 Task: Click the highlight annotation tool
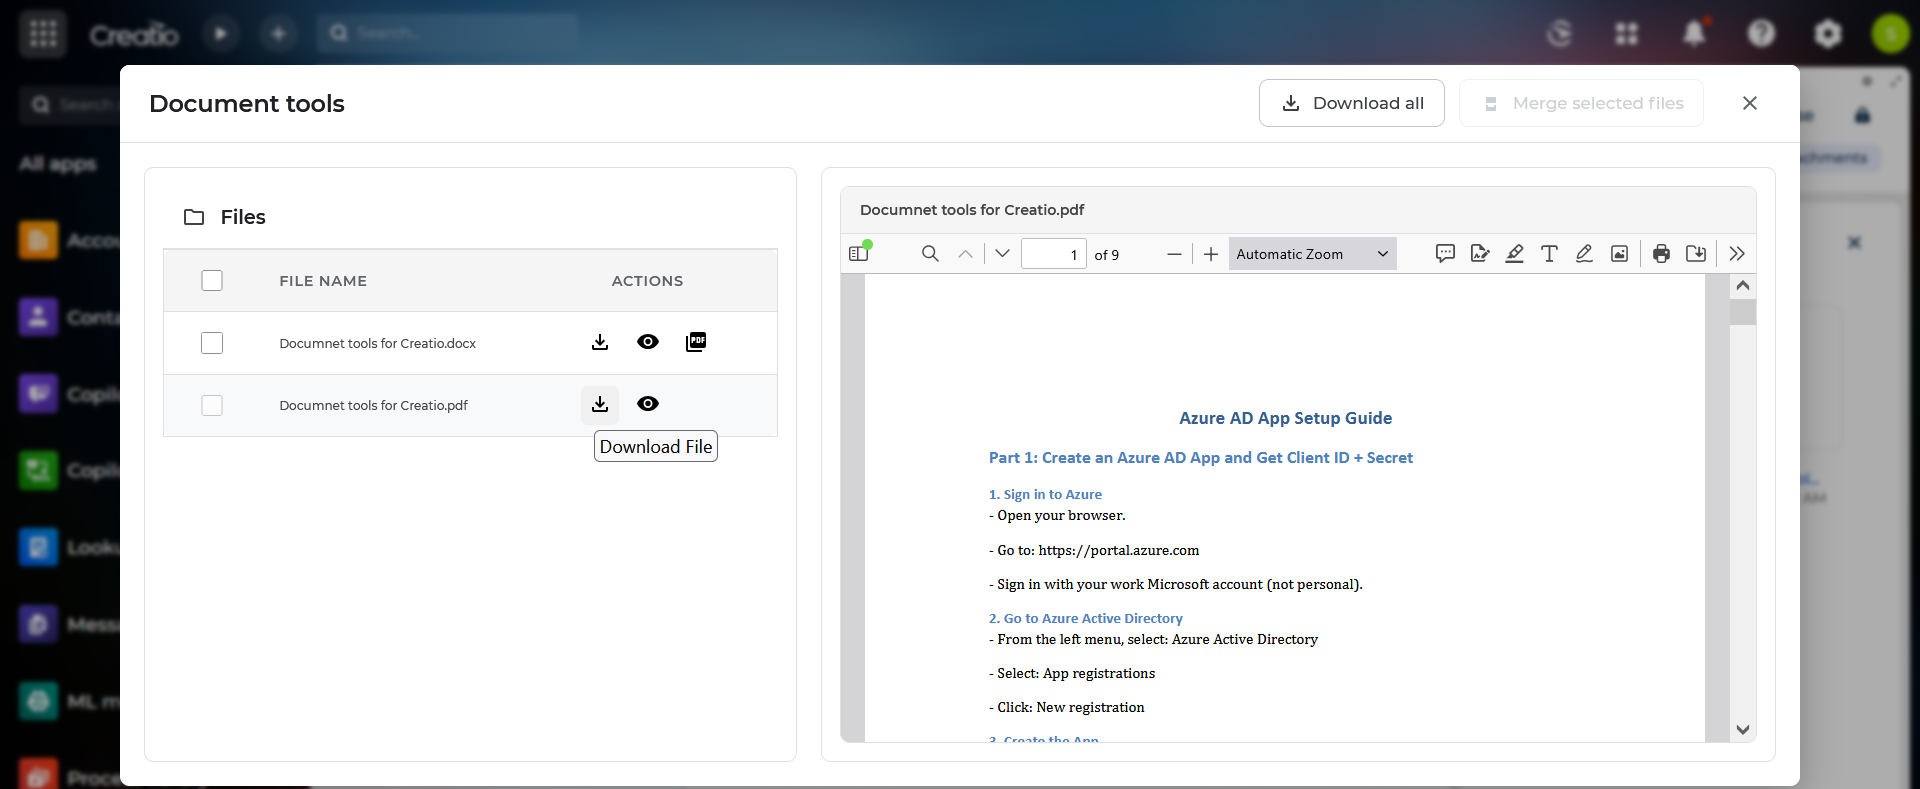1514,254
